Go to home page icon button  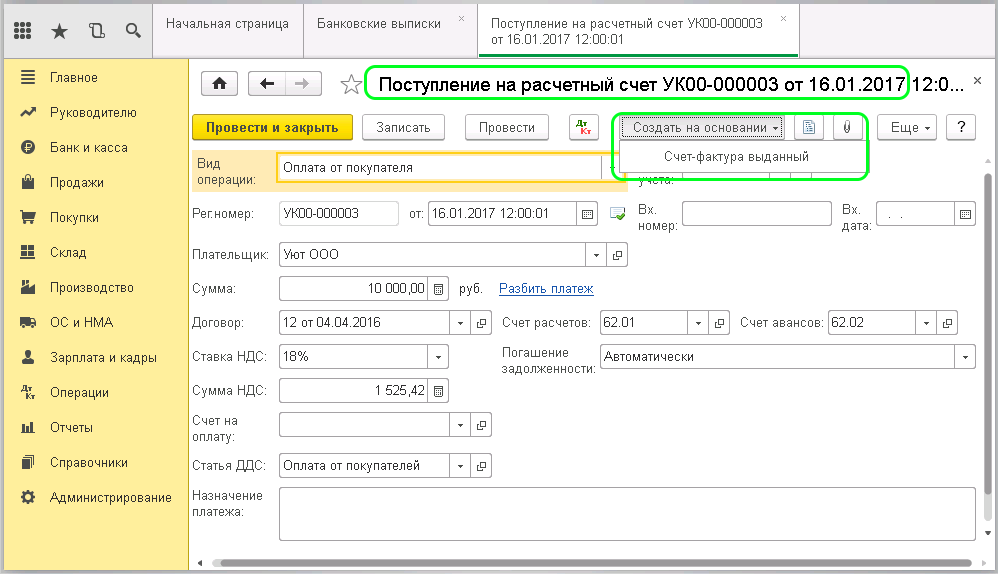coord(219,84)
